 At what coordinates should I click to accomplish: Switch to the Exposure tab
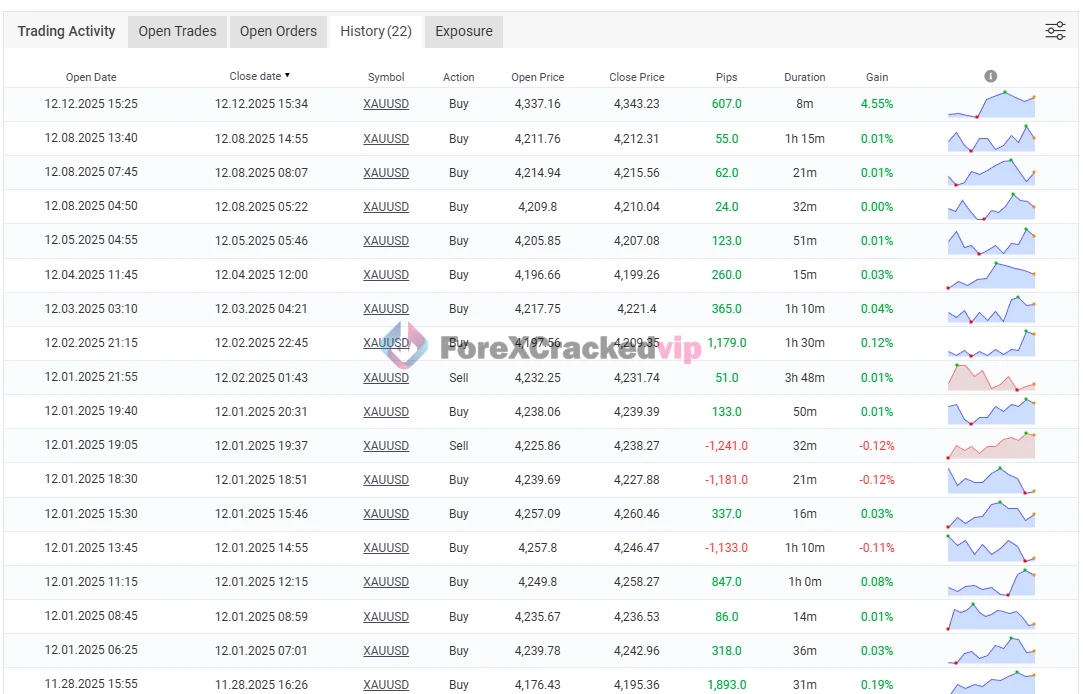(x=464, y=31)
